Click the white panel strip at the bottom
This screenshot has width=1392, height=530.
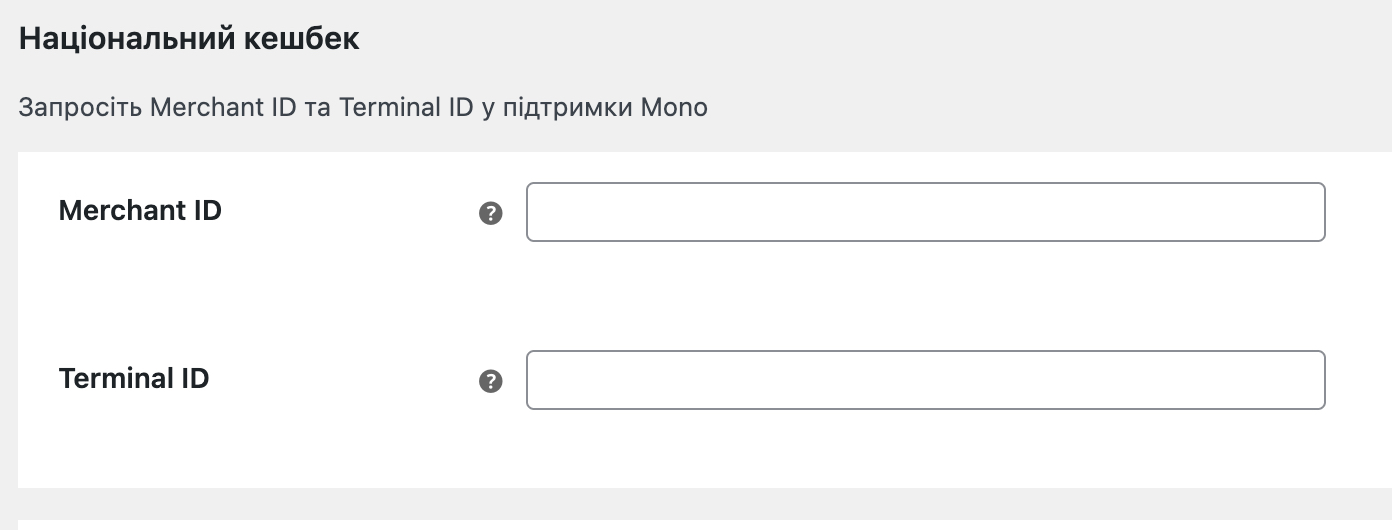click(700, 524)
